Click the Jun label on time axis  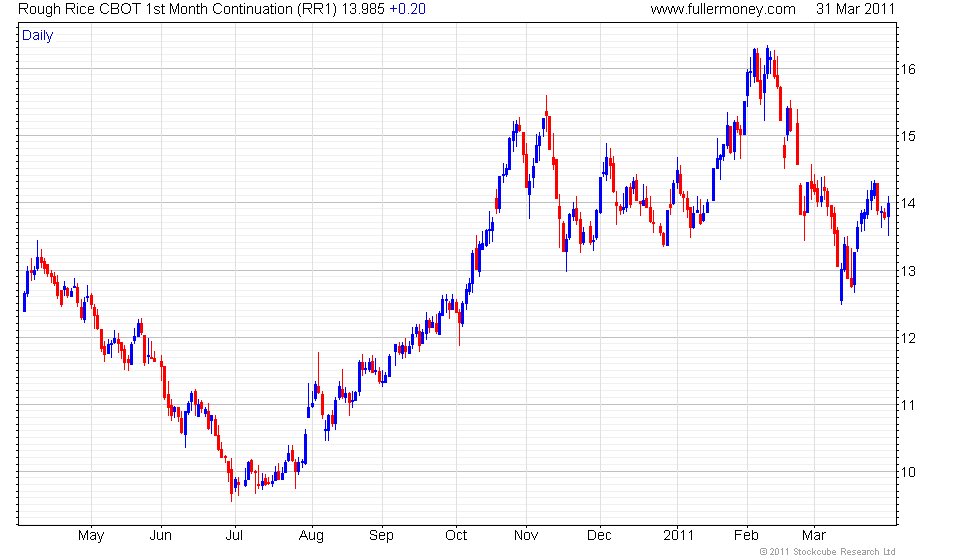(x=161, y=536)
